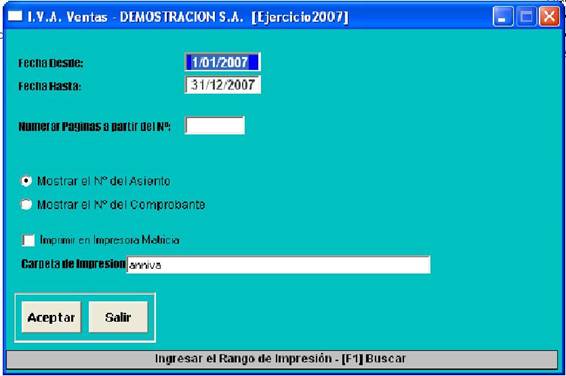Click the Carpeta de Impresion label
The height and width of the screenshot is (376, 566).
coord(73,264)
